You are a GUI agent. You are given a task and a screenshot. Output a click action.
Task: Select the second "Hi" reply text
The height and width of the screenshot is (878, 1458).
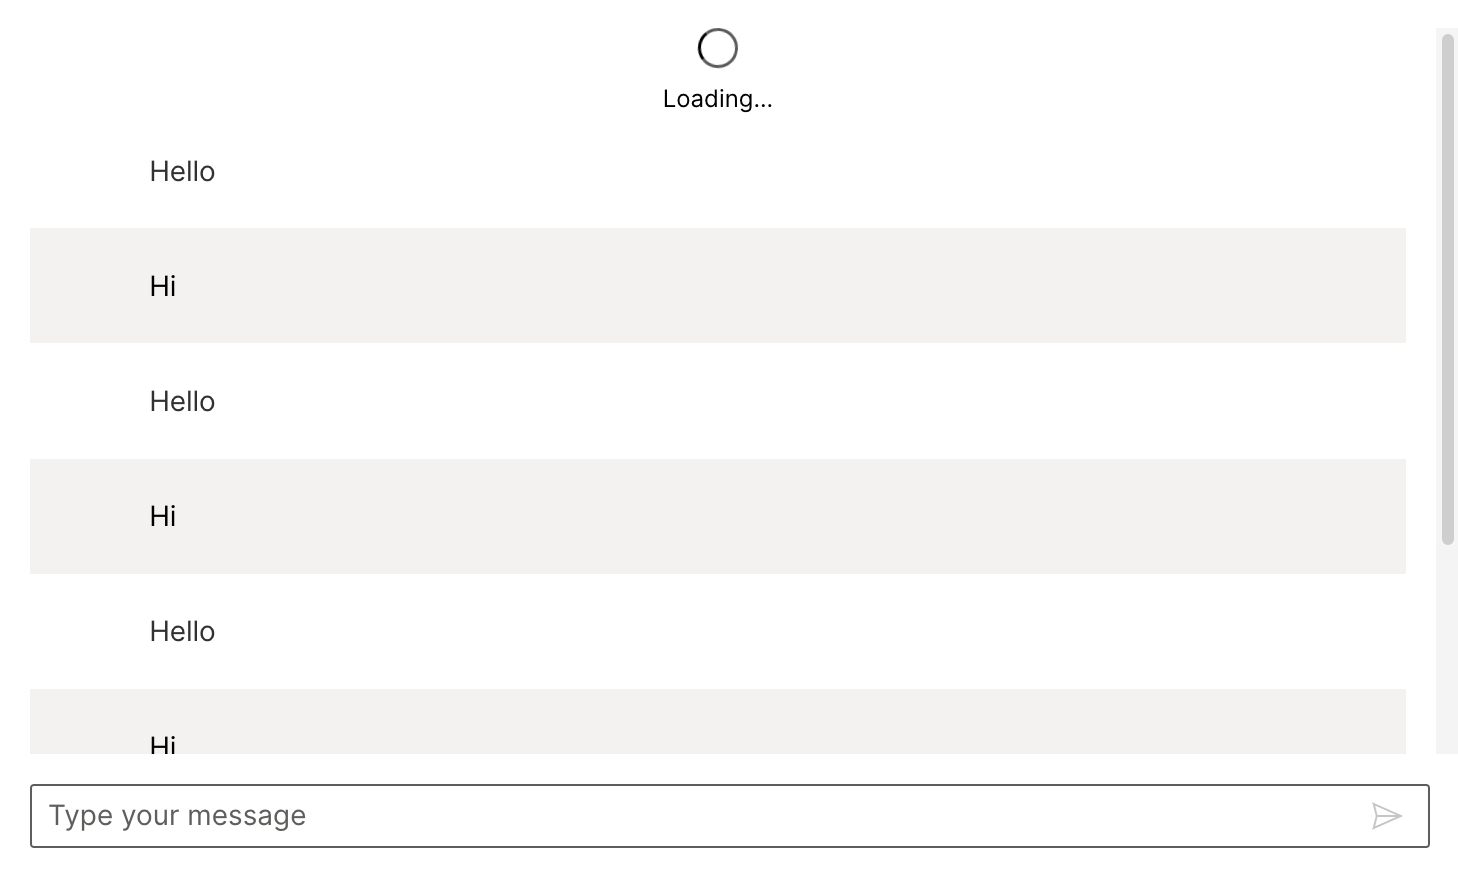coord(163,517)
